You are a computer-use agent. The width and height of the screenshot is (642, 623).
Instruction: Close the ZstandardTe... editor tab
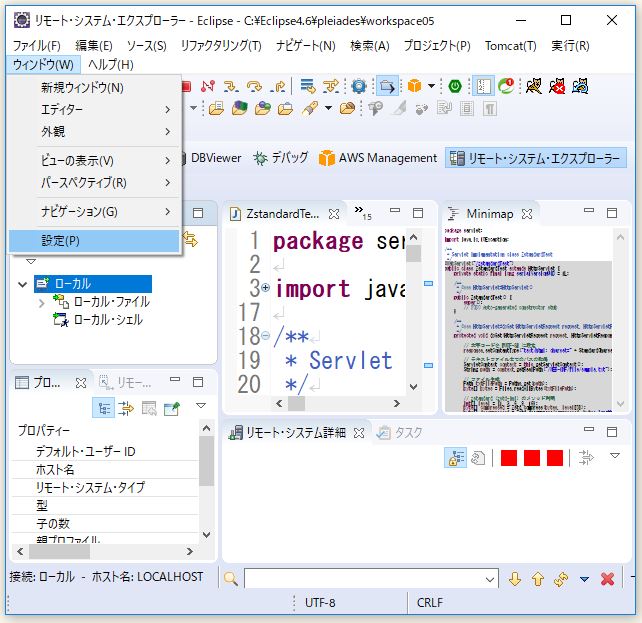334,214
